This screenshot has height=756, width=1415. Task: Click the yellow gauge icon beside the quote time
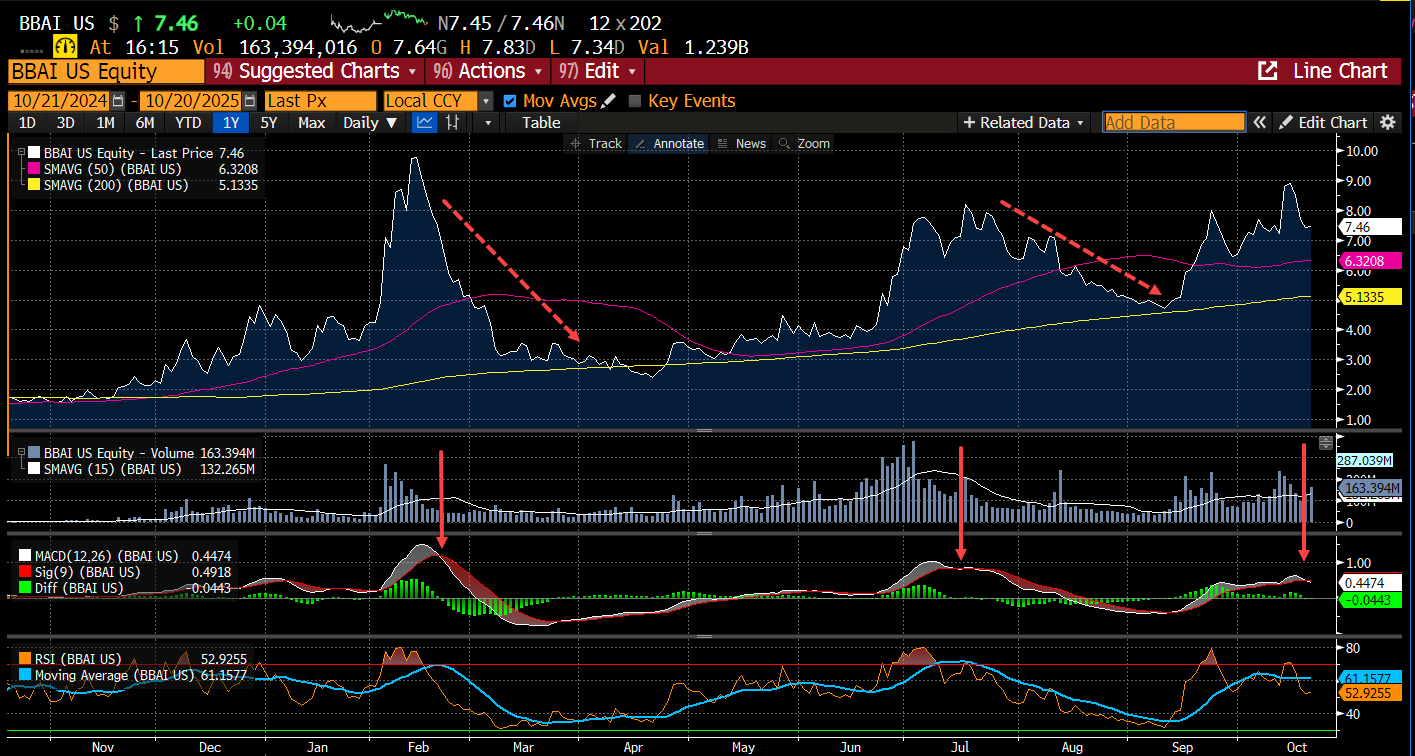[65, 46]
